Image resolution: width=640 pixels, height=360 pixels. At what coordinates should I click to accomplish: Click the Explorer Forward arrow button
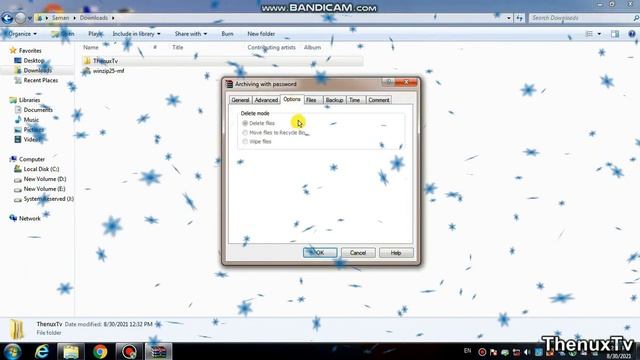pyautogui.click(x=20, y=18)
